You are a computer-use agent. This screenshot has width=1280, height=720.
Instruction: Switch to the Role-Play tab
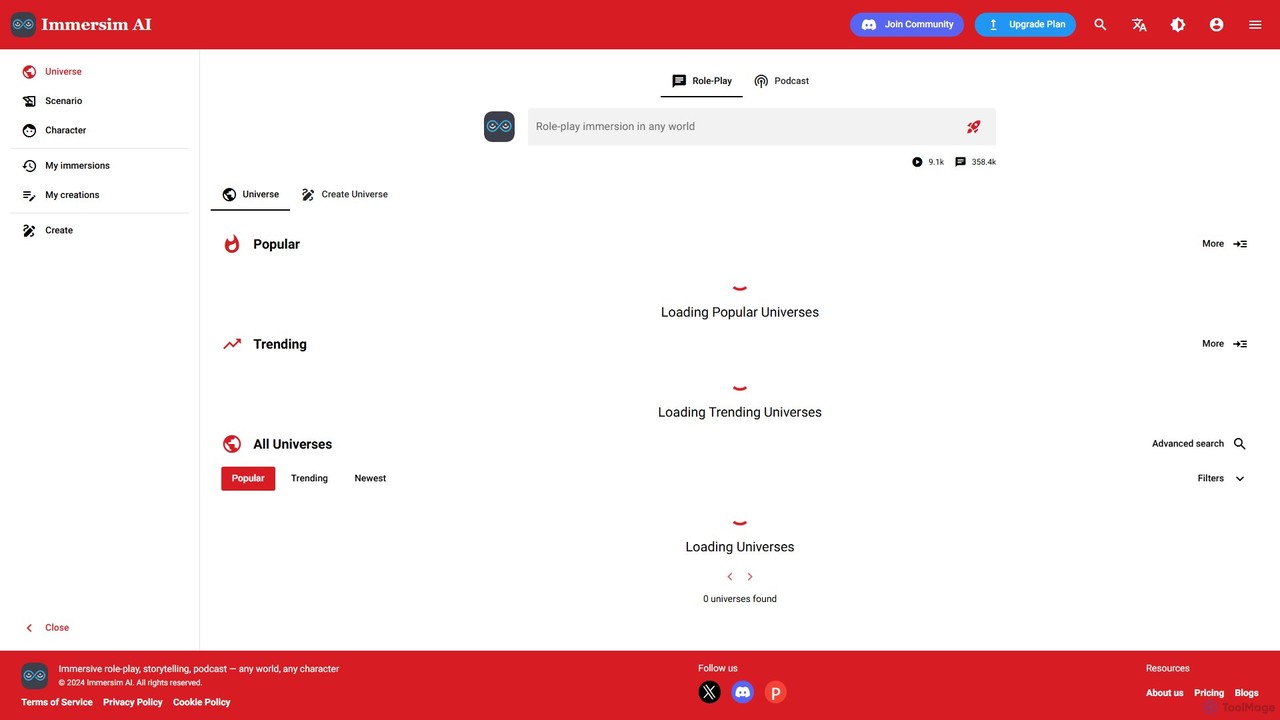point(702,81)
